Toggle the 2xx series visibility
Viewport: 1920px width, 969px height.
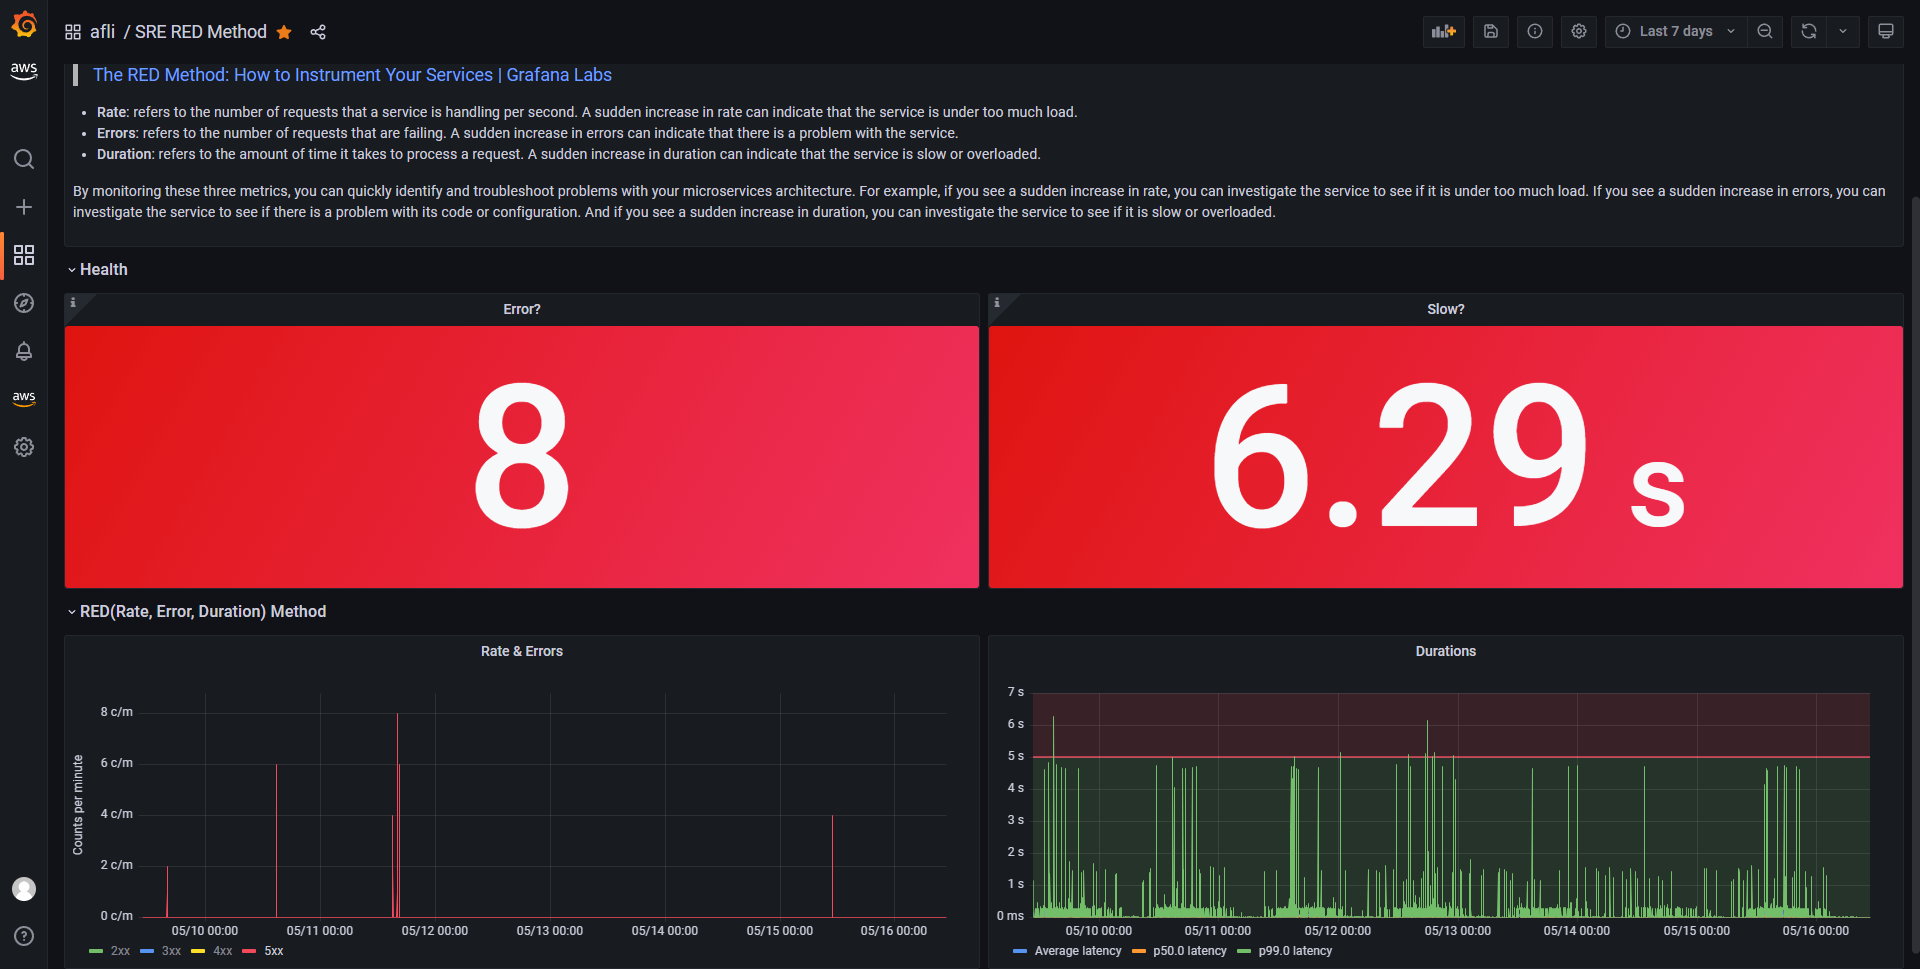tap(119, 951)
